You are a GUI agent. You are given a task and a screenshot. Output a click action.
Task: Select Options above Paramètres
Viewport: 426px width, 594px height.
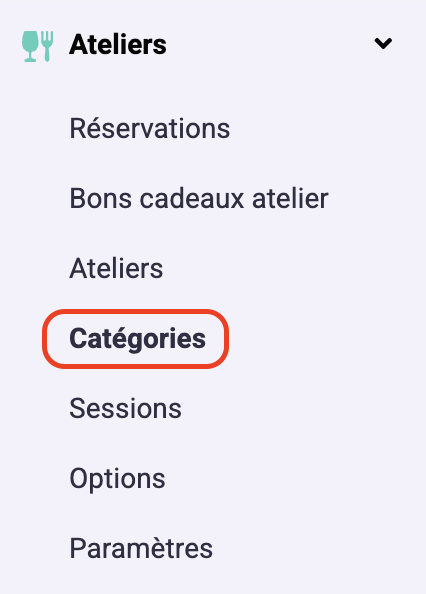tap(117, 479)
